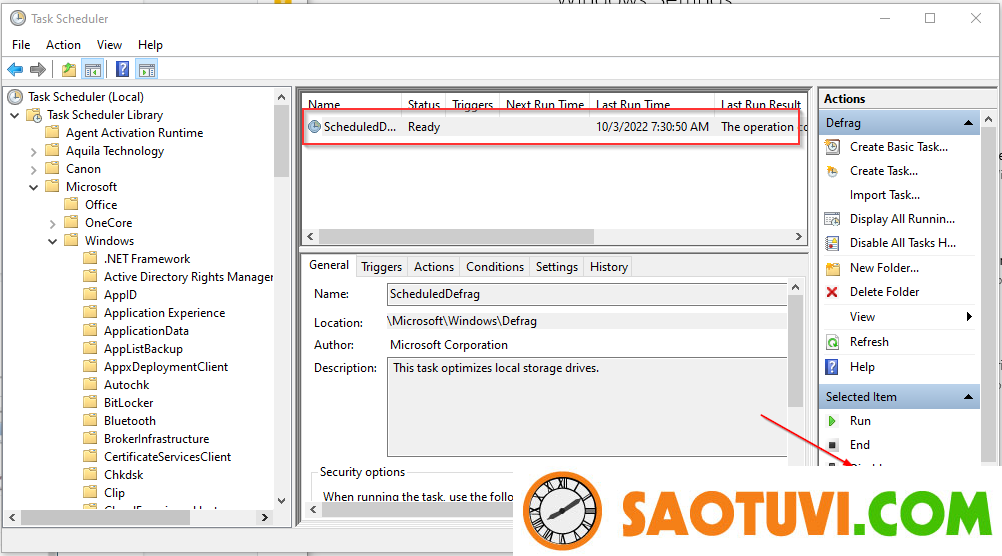1002x556 pixels.
Task: Open the Help menu in menu bar
Action: click(x=150, y=45)
